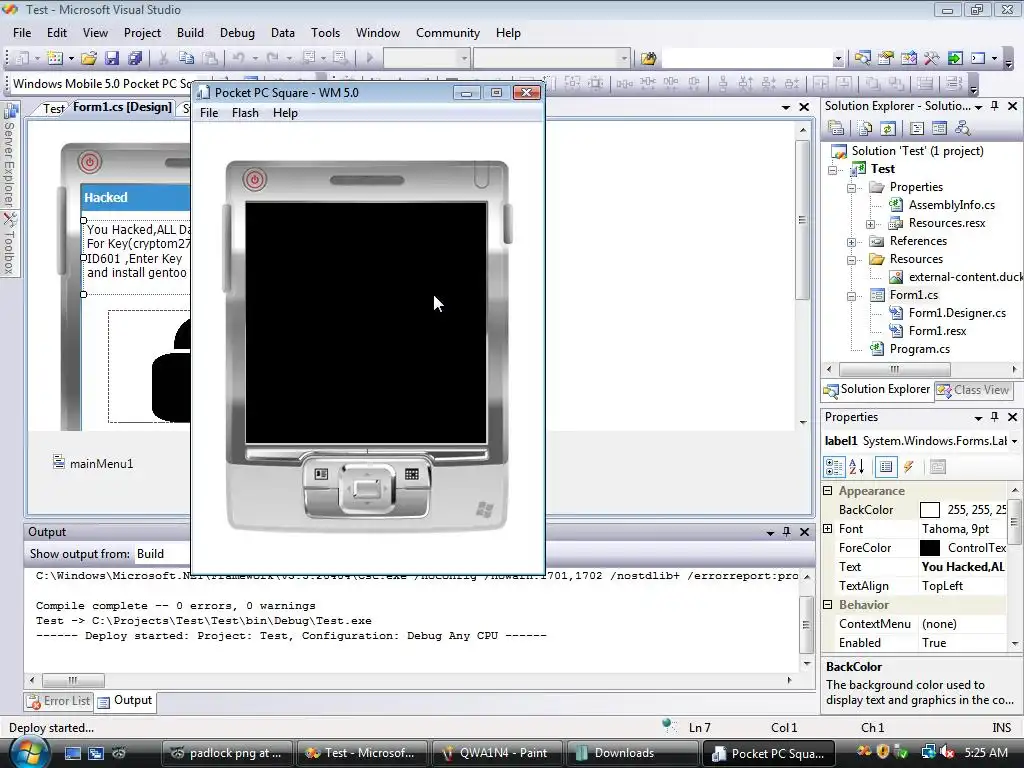The width and height of the screenshot is (1024, 768).
Task: Open Properties Window toolbar icon
Action: (886, 59)
